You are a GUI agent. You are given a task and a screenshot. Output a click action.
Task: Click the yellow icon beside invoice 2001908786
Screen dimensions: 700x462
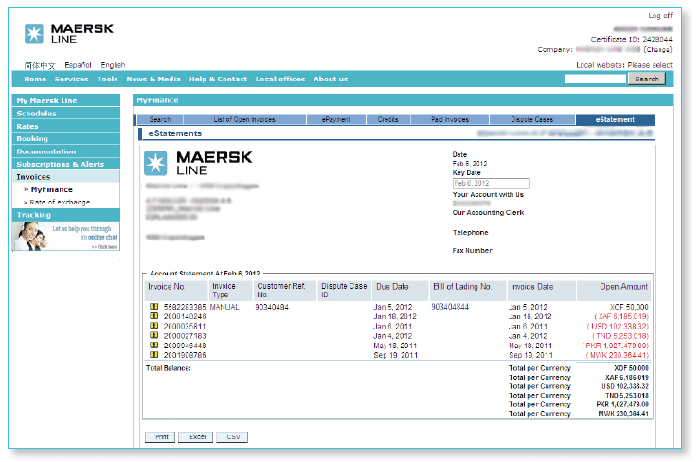[154, 355]
